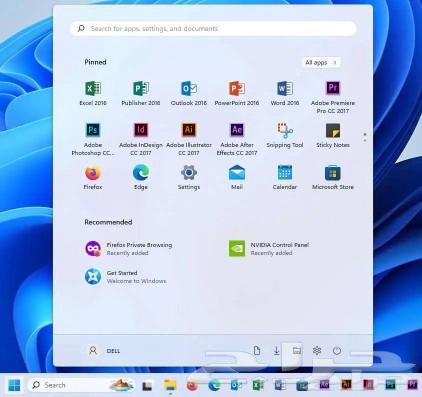Open Word 2016 from the Pinned apps grid
422x397 pixels.
coord(285,93)
